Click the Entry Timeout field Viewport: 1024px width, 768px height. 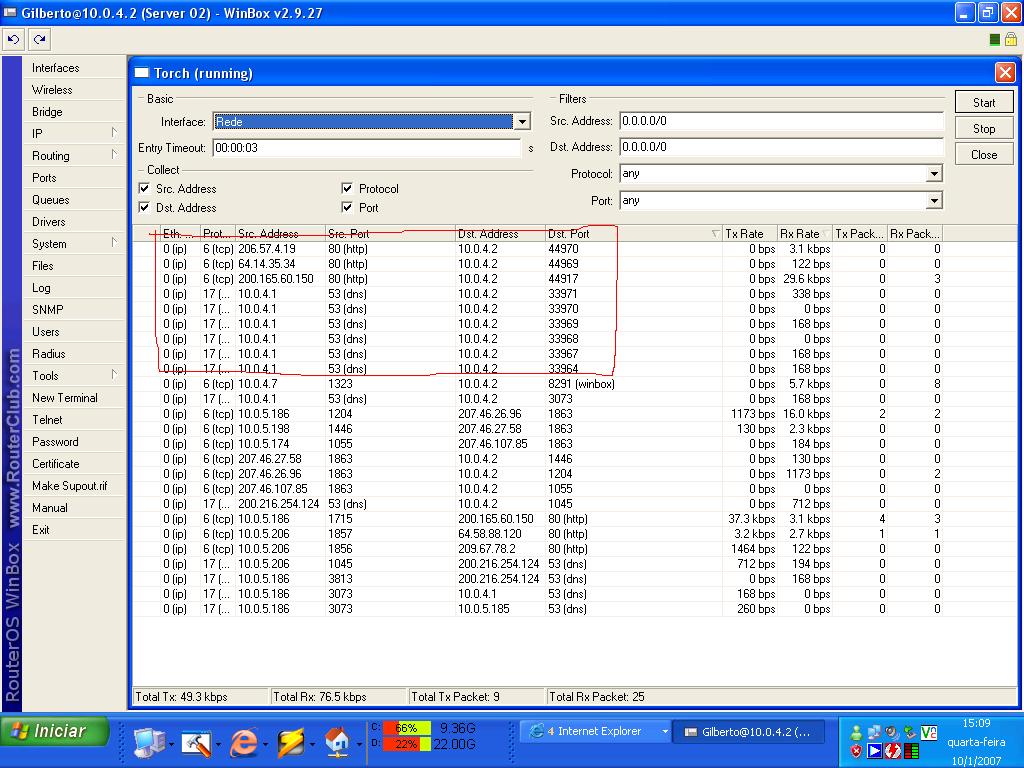pos(366,148)
